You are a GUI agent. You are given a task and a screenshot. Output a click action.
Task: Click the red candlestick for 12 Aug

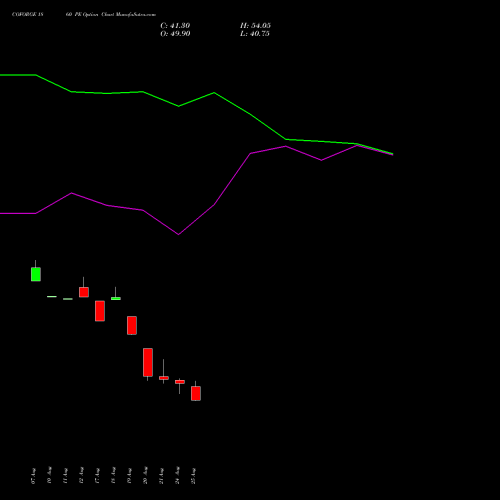pos(84,292)
